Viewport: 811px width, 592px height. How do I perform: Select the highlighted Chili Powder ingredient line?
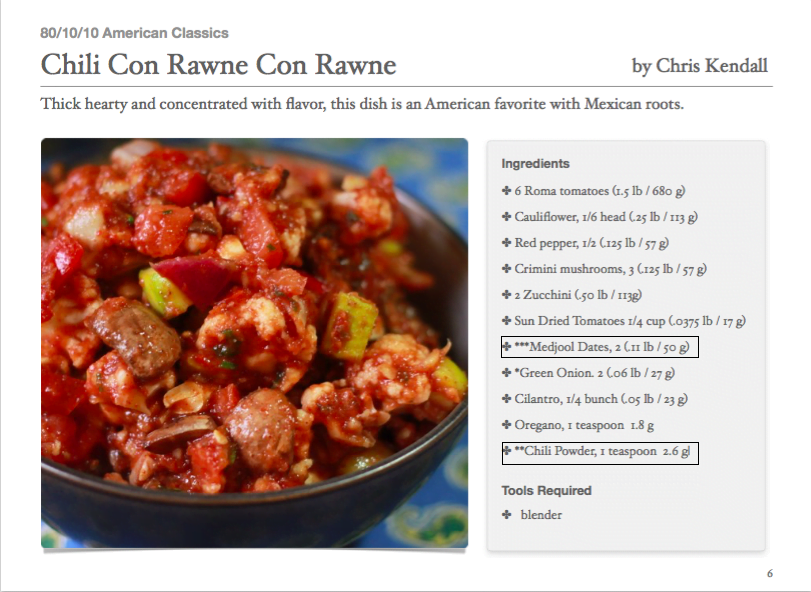click(x=600, y=453)
